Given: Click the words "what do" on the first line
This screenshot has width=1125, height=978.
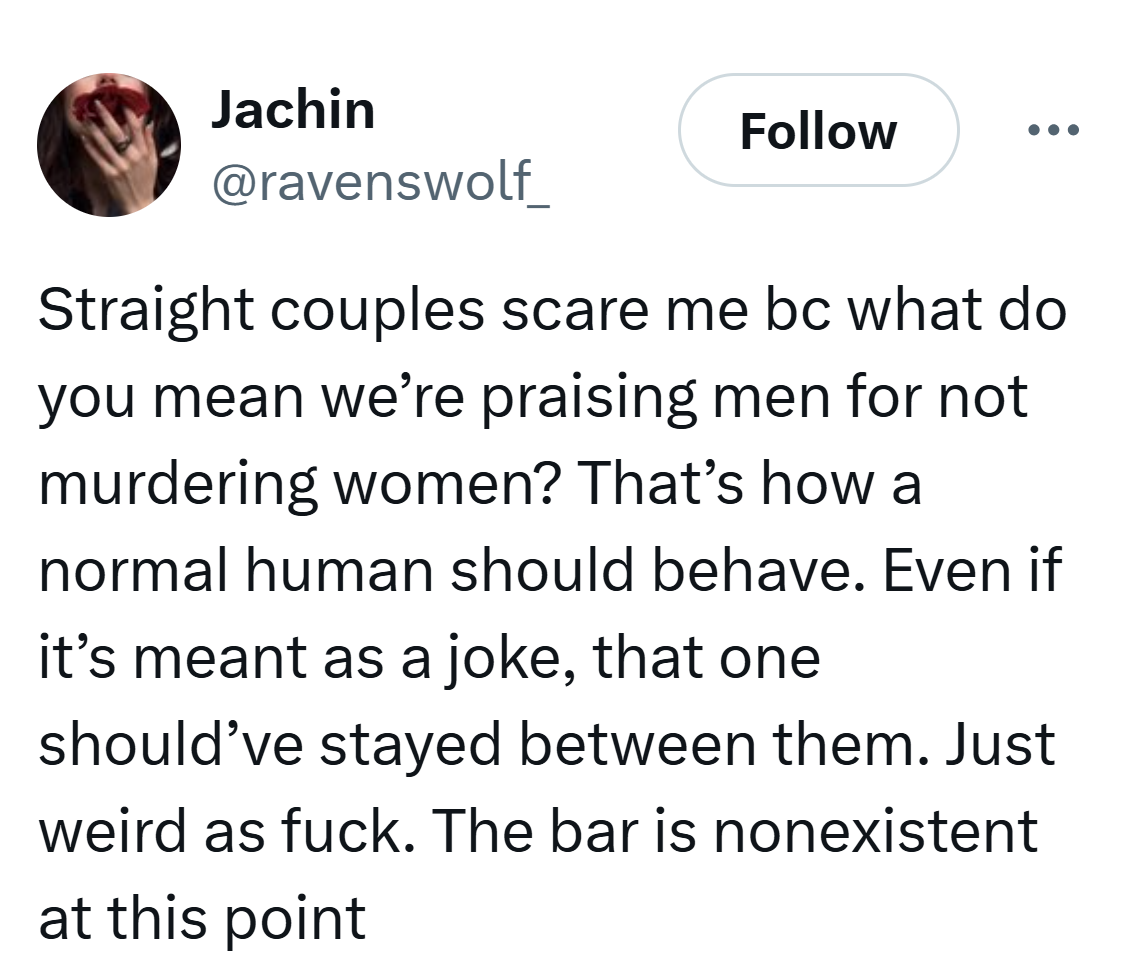Looking at the screenshot, I should pos(960,313).
